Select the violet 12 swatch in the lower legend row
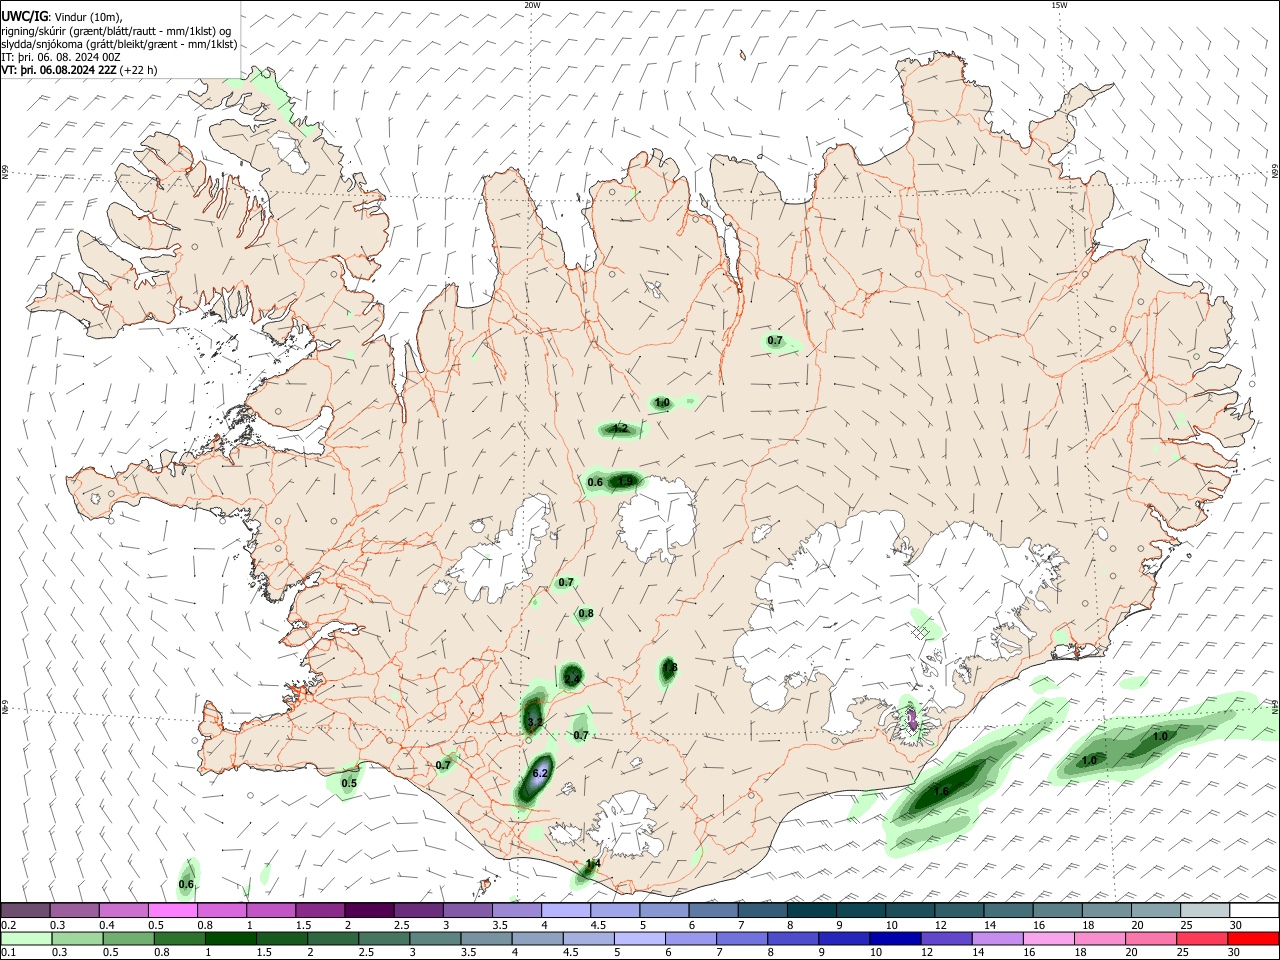 [946, 938]
